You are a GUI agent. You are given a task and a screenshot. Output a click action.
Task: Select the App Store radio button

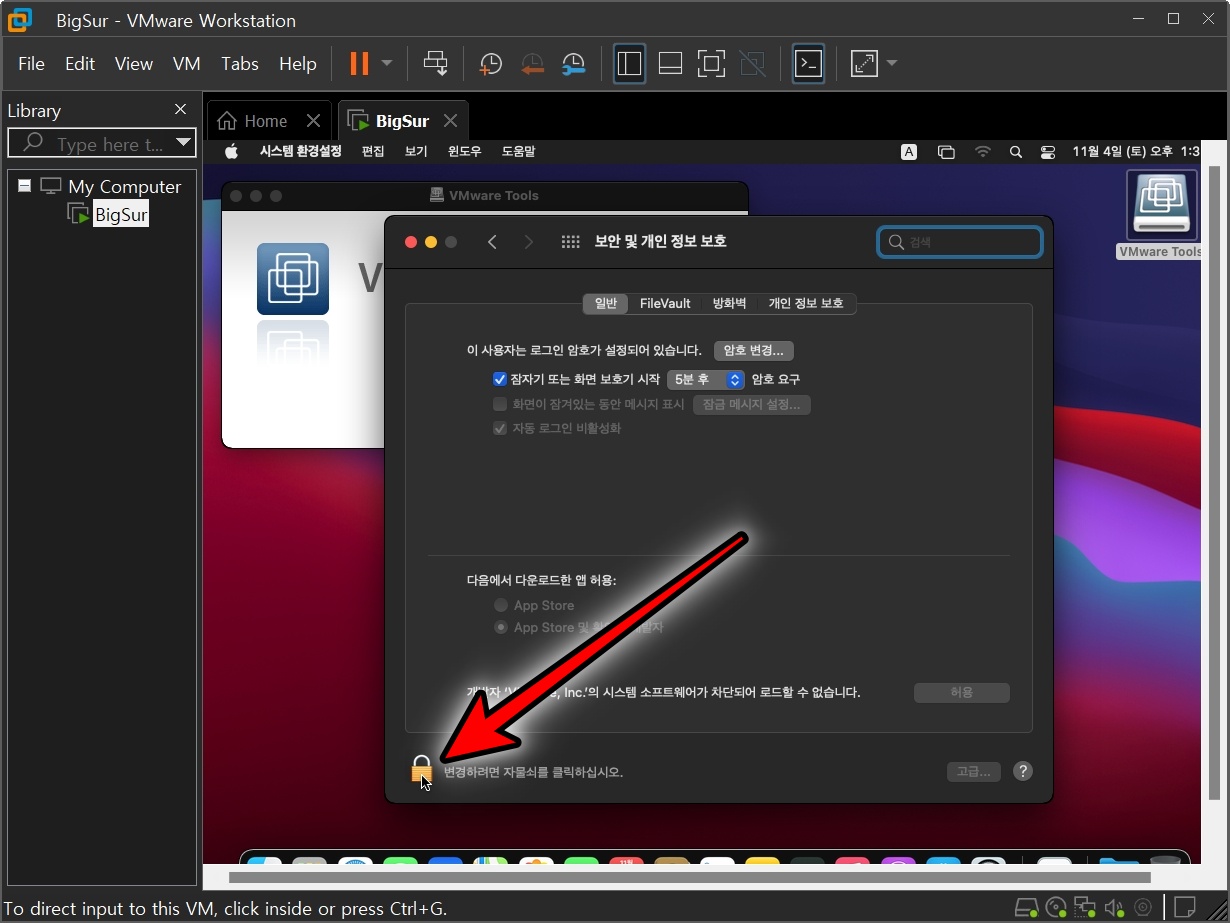pyautogui.click(x=501, y=606)
